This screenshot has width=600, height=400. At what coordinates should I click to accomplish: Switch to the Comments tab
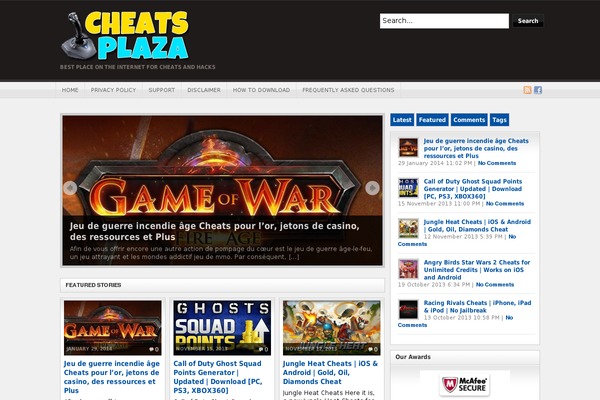[469, 120]
